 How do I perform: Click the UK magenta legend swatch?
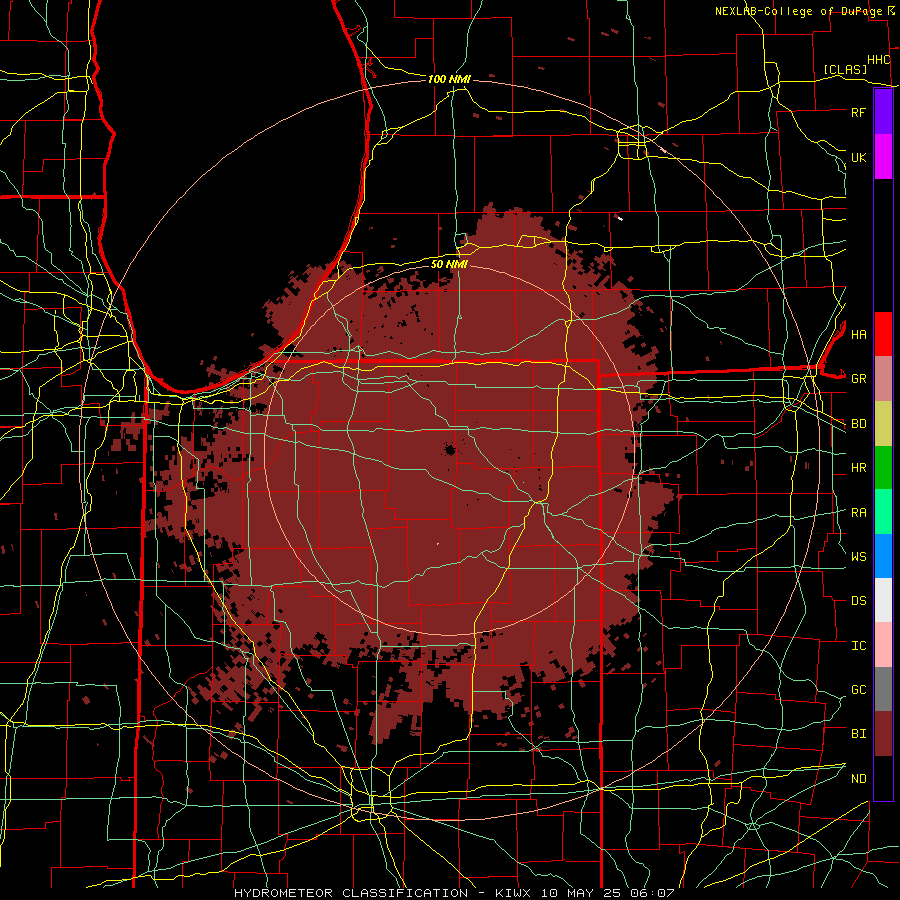pos(883,157)
